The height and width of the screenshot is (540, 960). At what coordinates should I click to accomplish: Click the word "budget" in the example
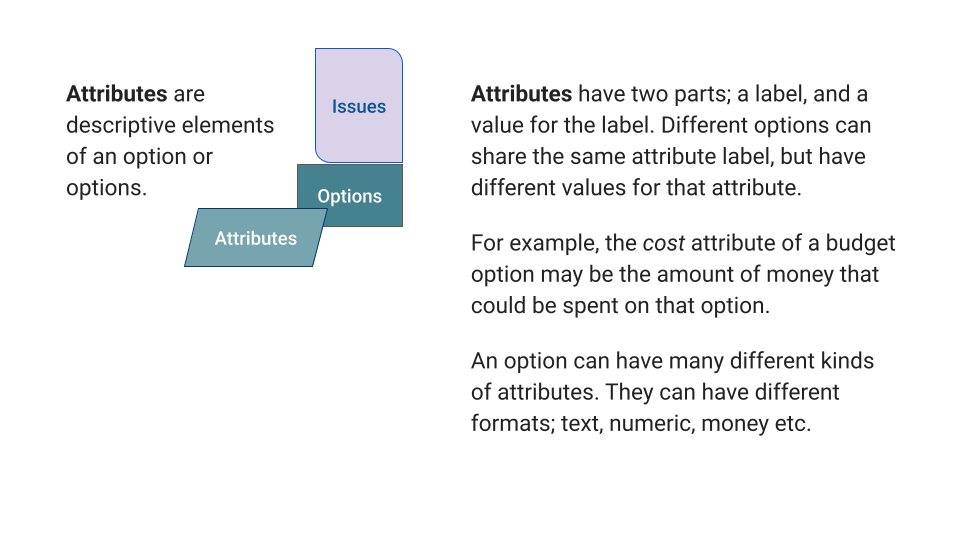[861, 243]
